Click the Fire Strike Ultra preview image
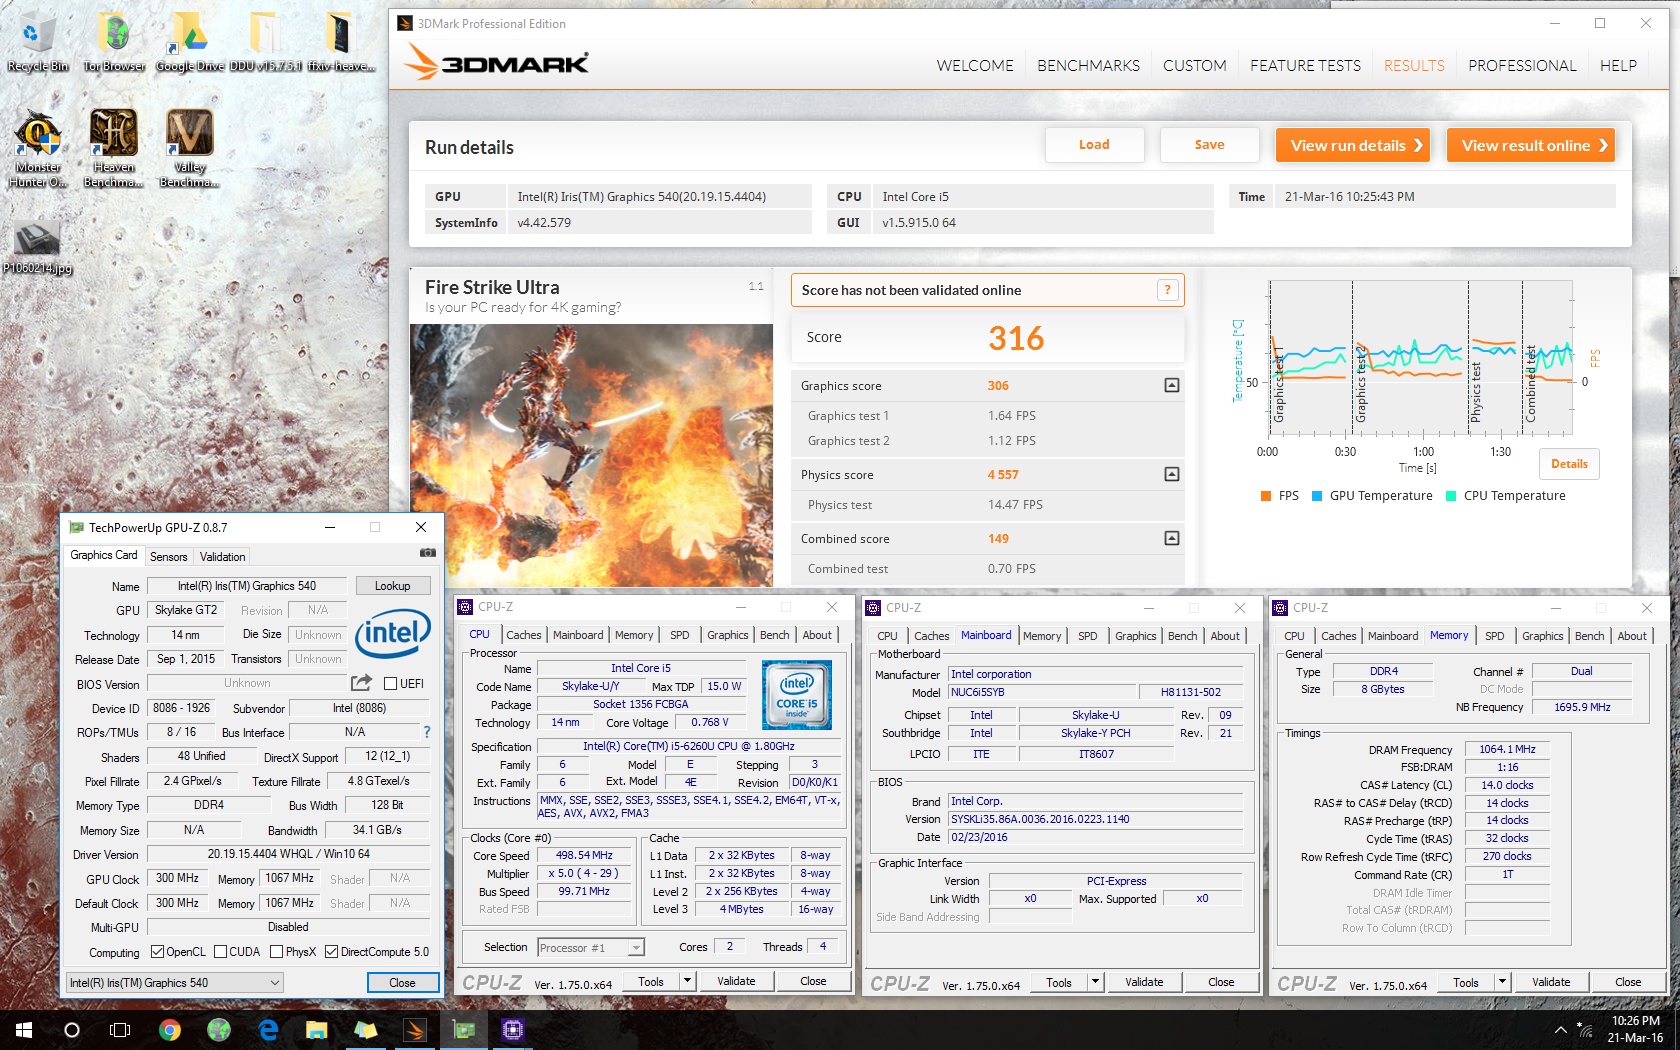Screen dimensions: 1680x1050 [x=591, y=455]
